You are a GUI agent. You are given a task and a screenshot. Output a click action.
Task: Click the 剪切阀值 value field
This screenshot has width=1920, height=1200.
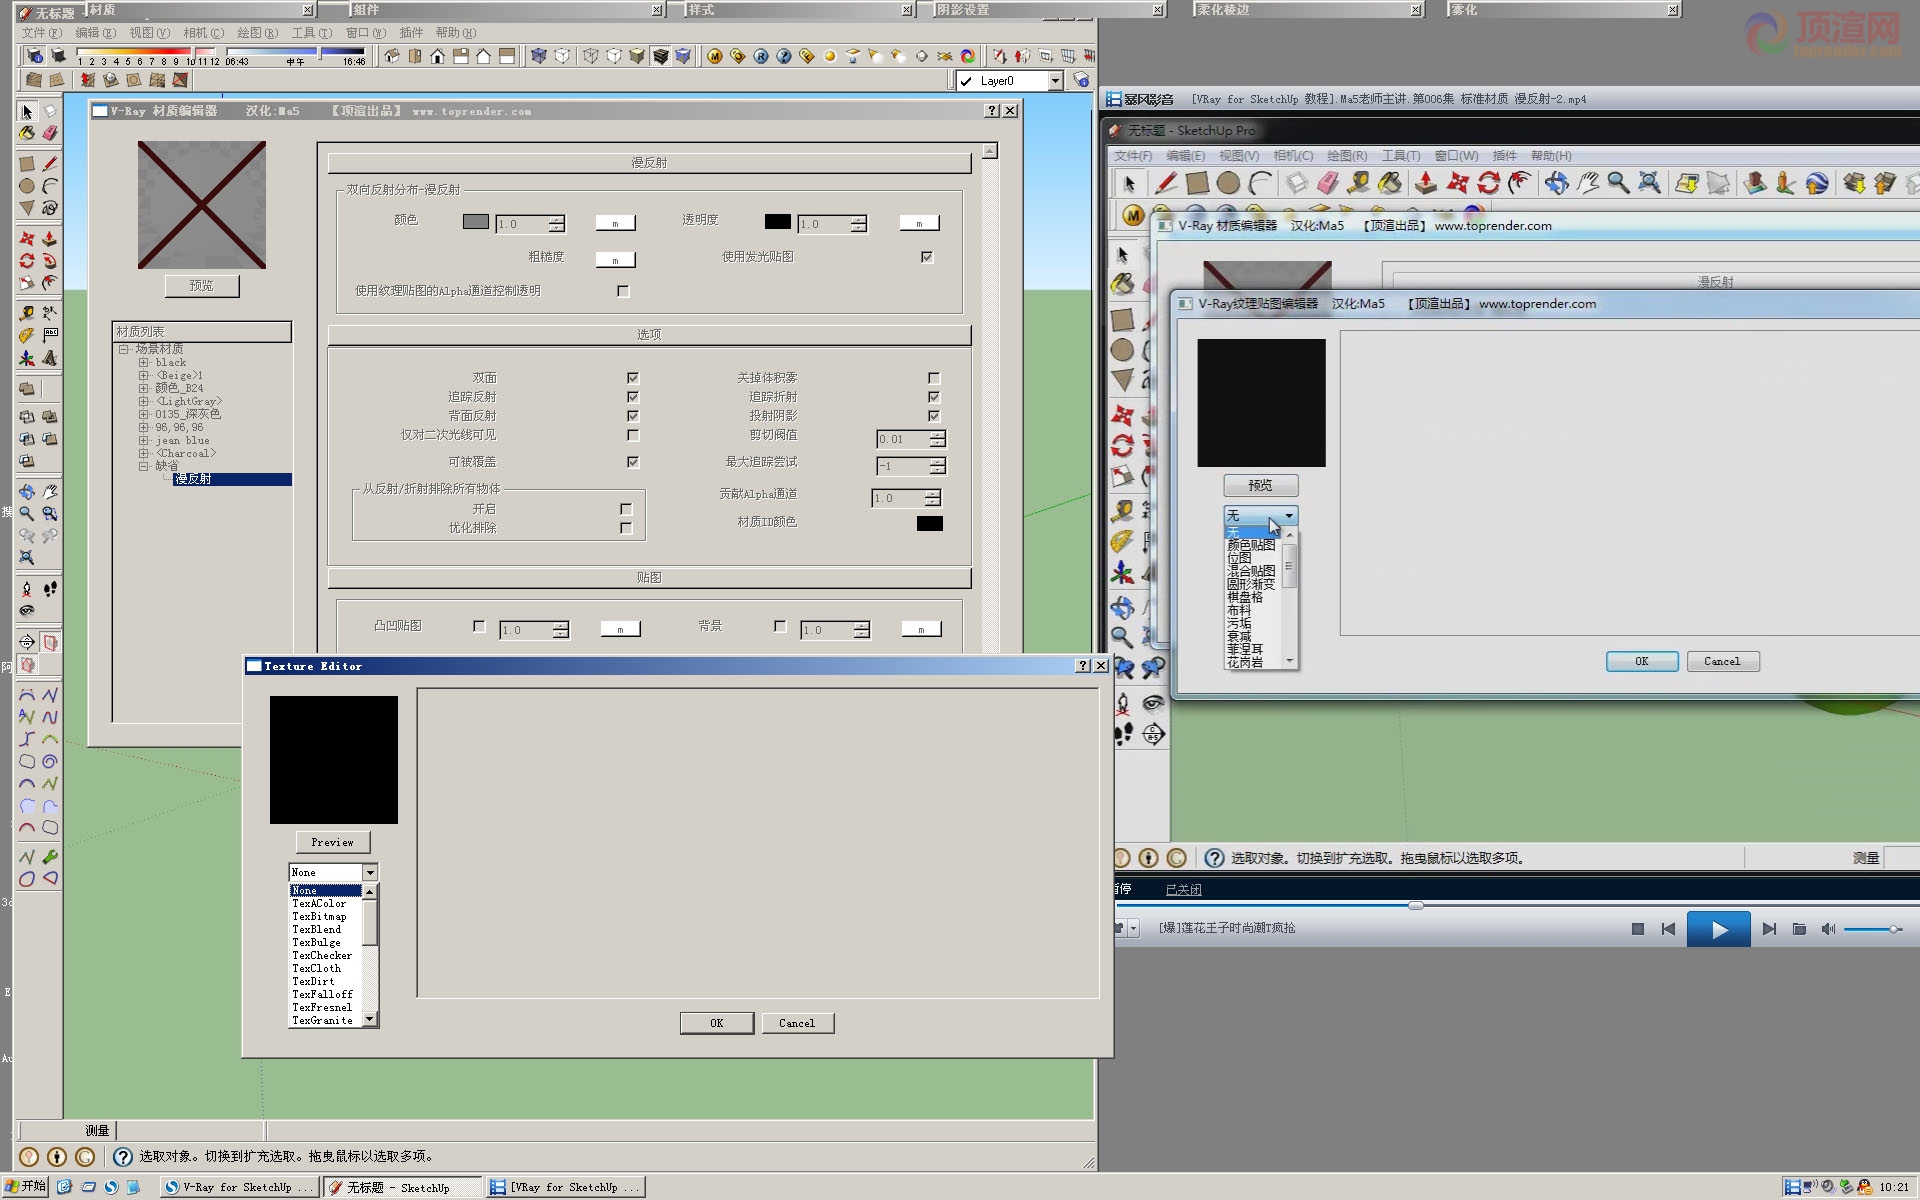coord(902,439)
